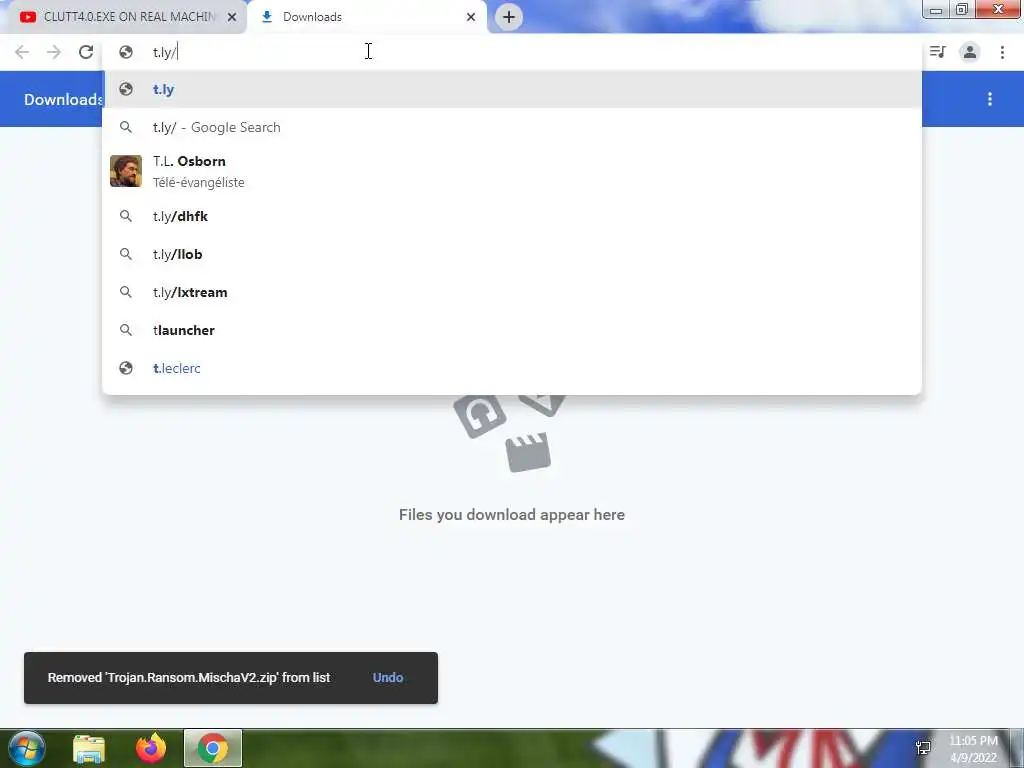The image size is (1024, 768).
Task: Click the network tray icon
Action: [x=923, y=748]
